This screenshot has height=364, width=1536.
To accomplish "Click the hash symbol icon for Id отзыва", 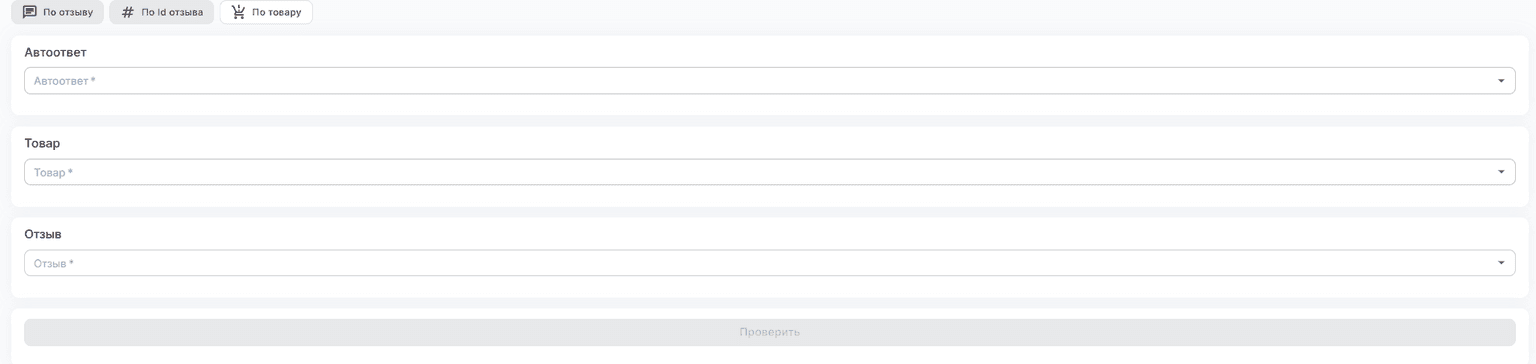I will 127,13.
